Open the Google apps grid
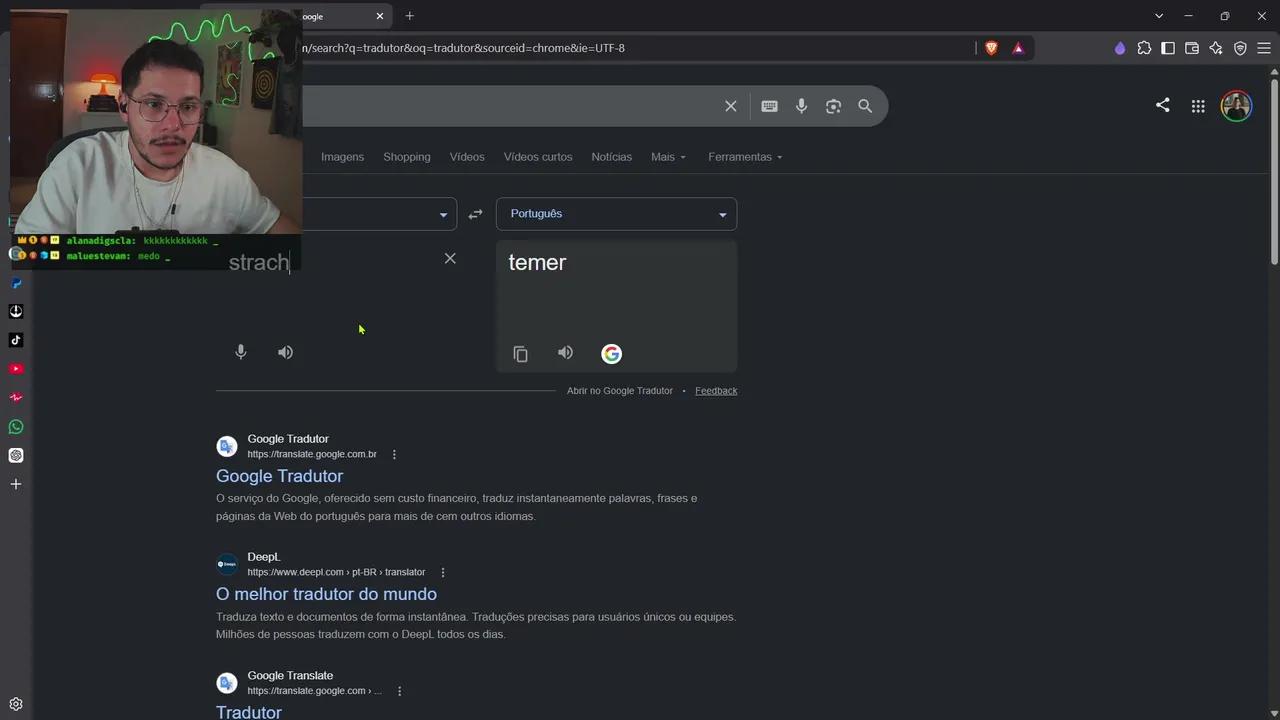Screen dimensions: 1280x720 (x=1198, y=106)
